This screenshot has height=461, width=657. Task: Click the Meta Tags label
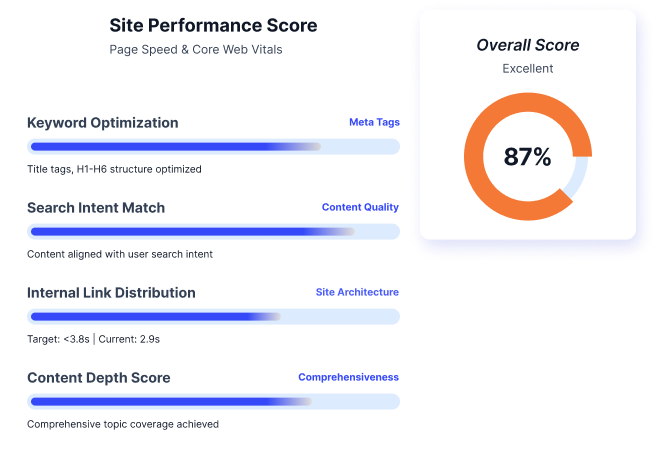point(374,122)
